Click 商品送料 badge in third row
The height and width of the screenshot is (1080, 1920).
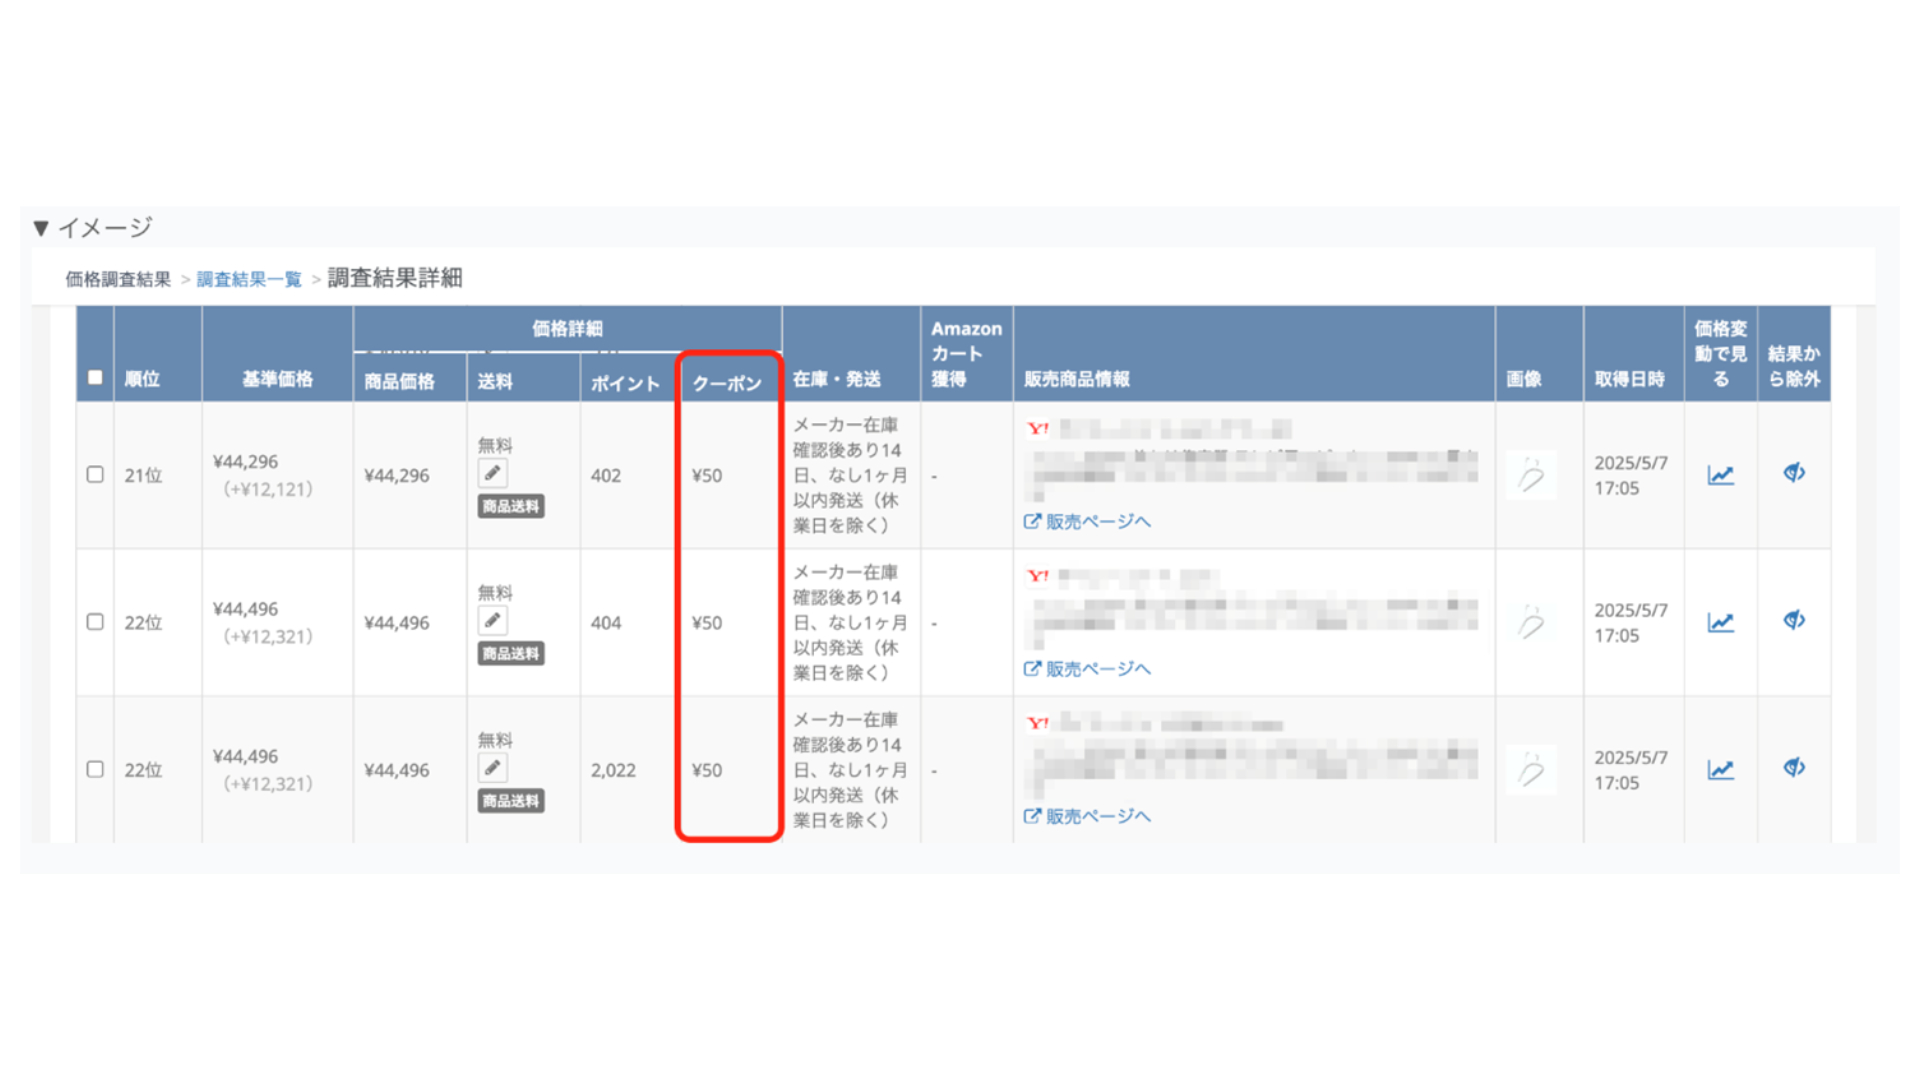point(510,801)
